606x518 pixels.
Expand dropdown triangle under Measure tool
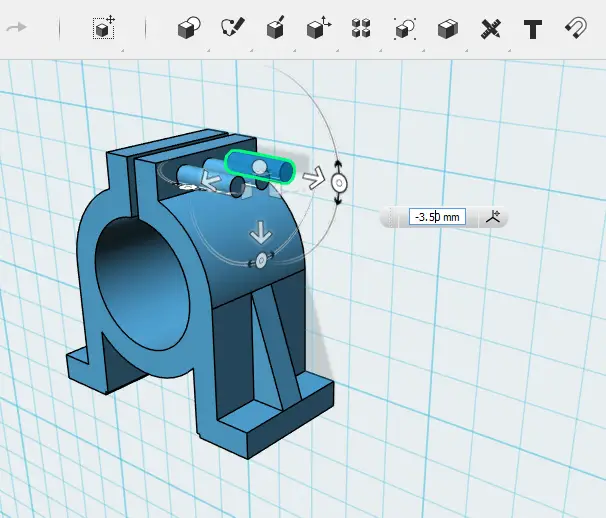tap(510, 51)
